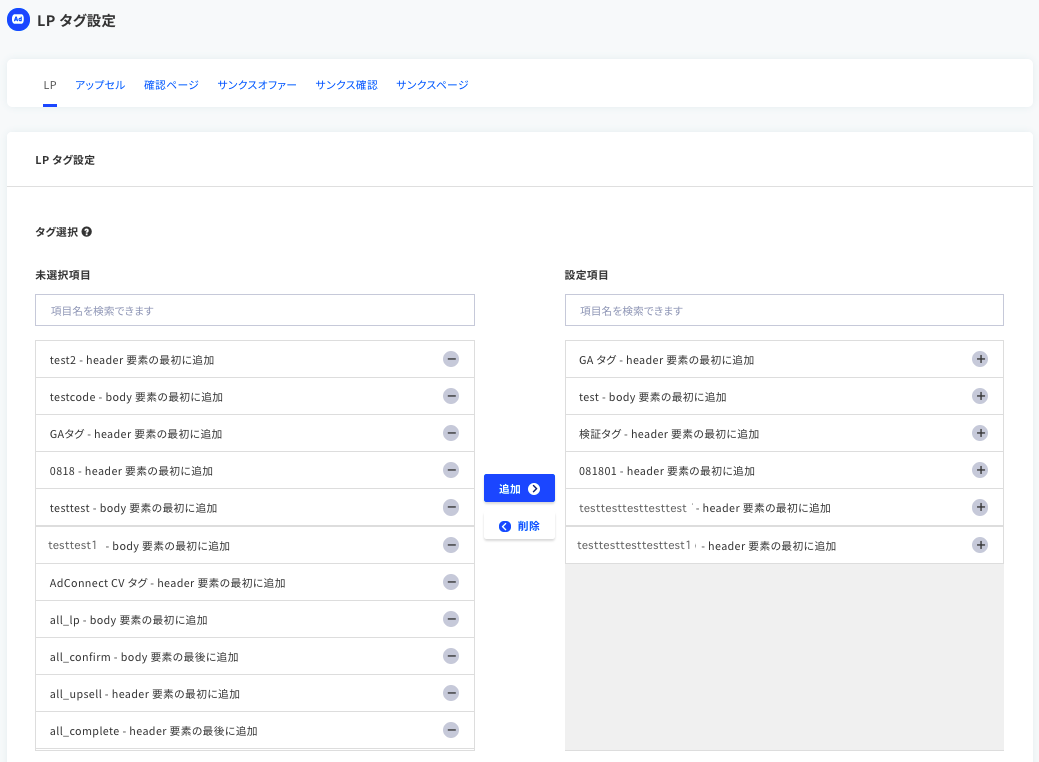
Task: Click the minus icon on 0818 row
Action: pos(451,470)
